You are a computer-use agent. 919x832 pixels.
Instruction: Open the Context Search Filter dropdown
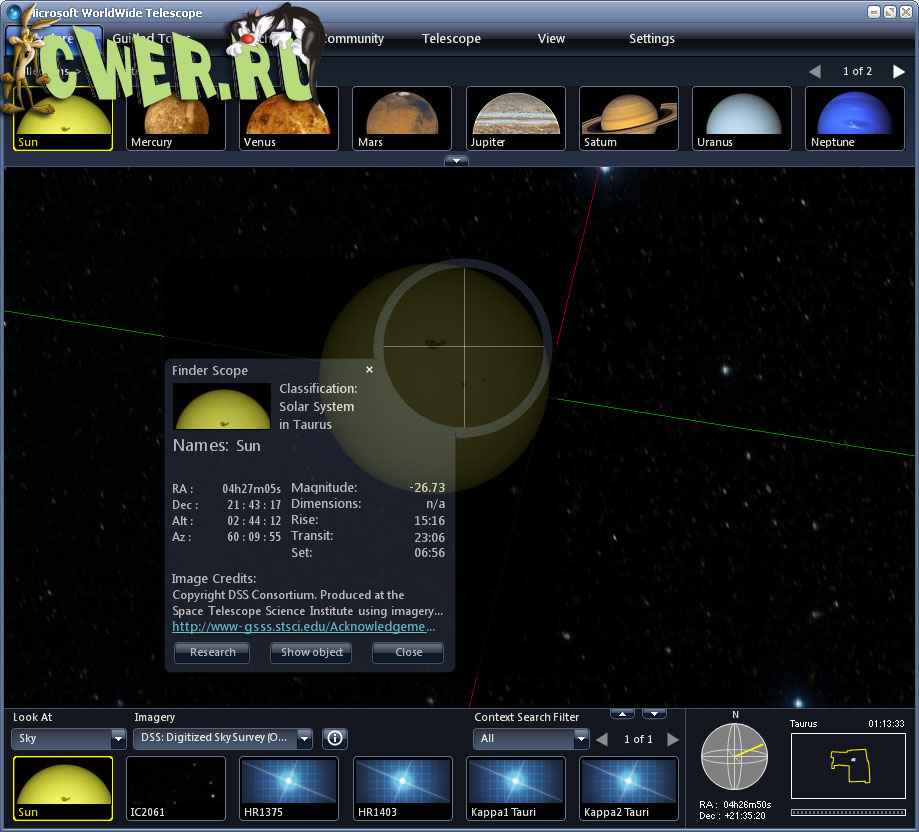click(x=531, y=739)
